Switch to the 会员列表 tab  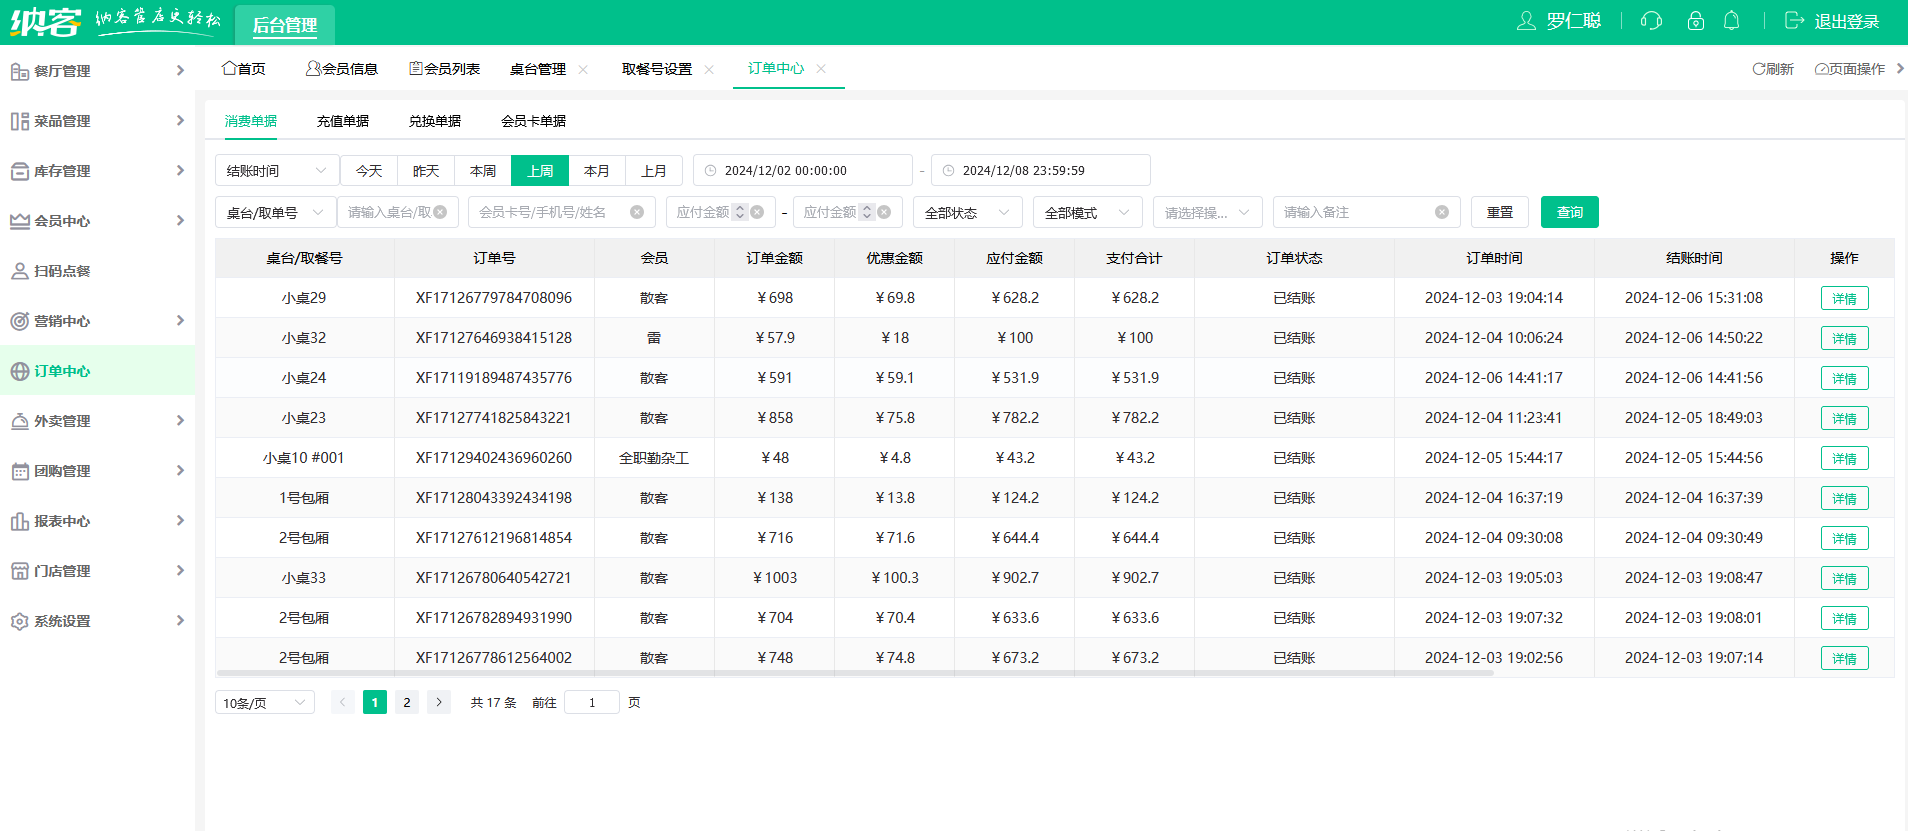(x=445, y=69)
